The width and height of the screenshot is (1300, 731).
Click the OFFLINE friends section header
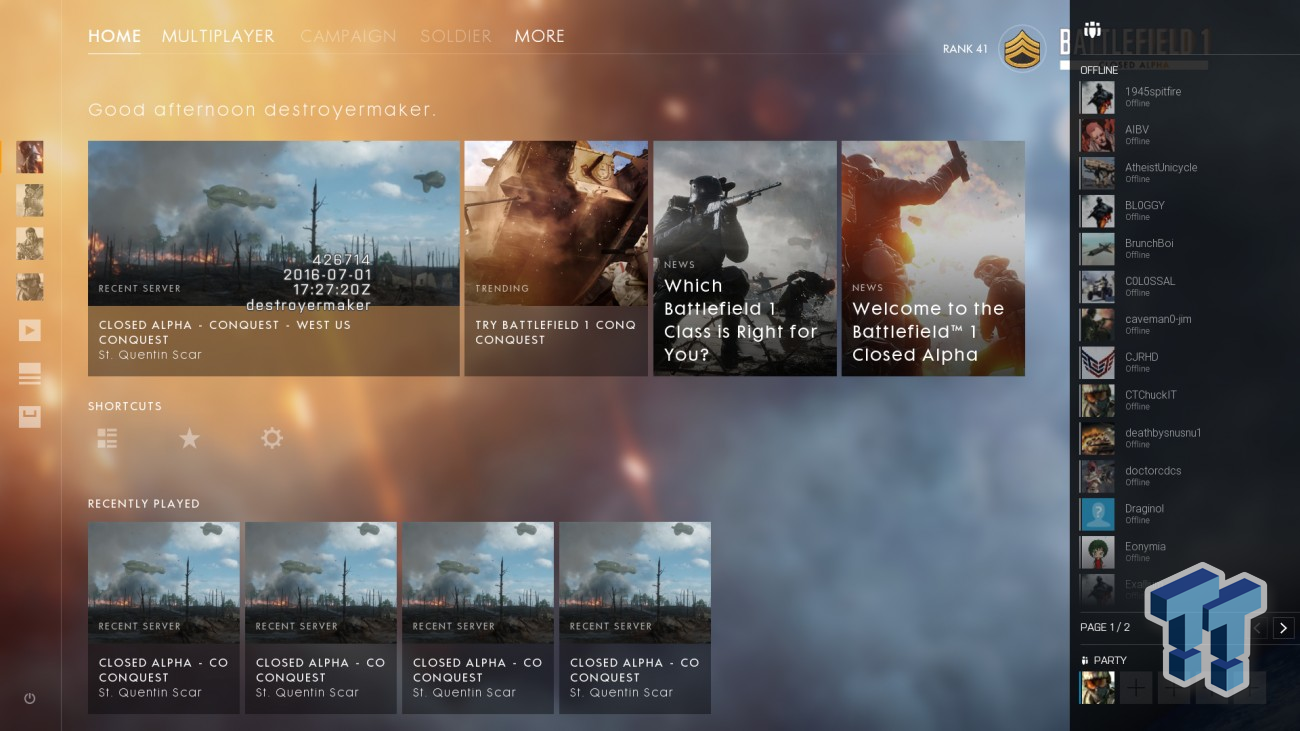click(1099, 70)
